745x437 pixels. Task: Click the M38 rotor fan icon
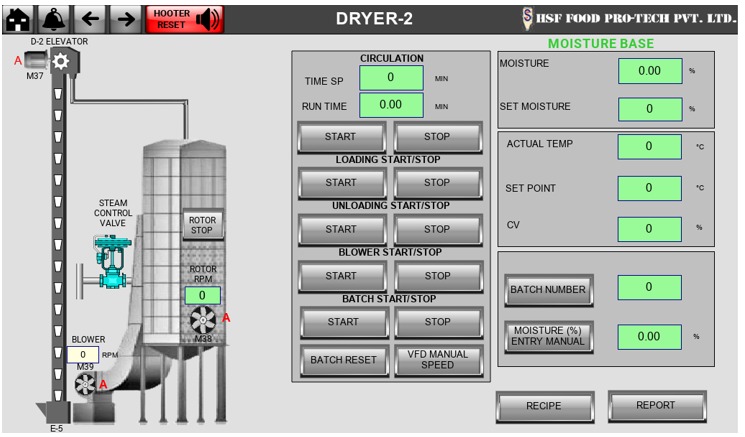(x=203, y=320)
